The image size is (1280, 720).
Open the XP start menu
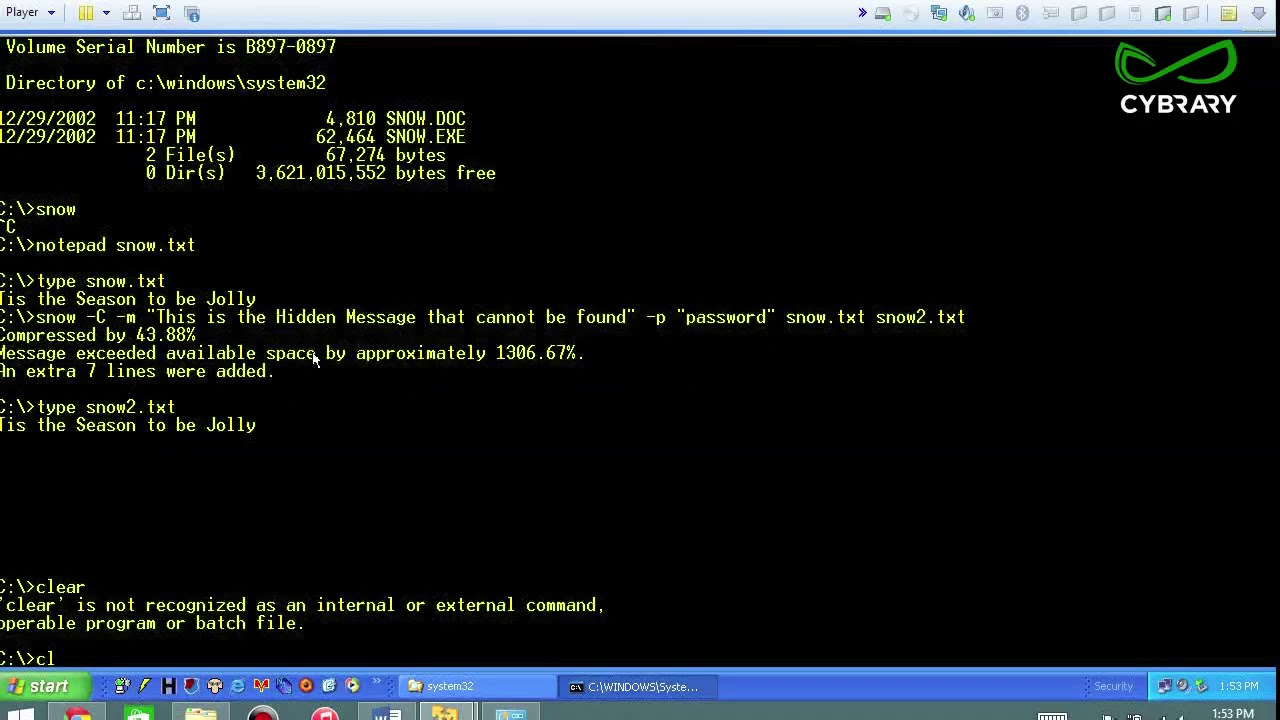(45, 686)
